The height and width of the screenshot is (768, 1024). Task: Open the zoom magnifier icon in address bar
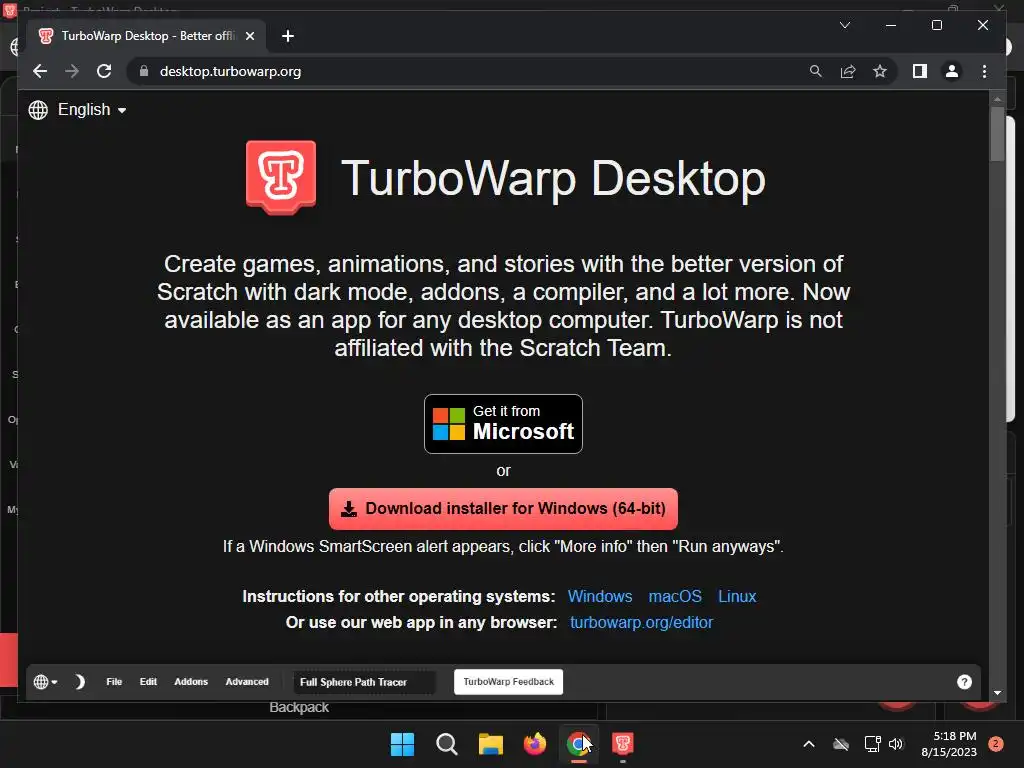[816, 71]
